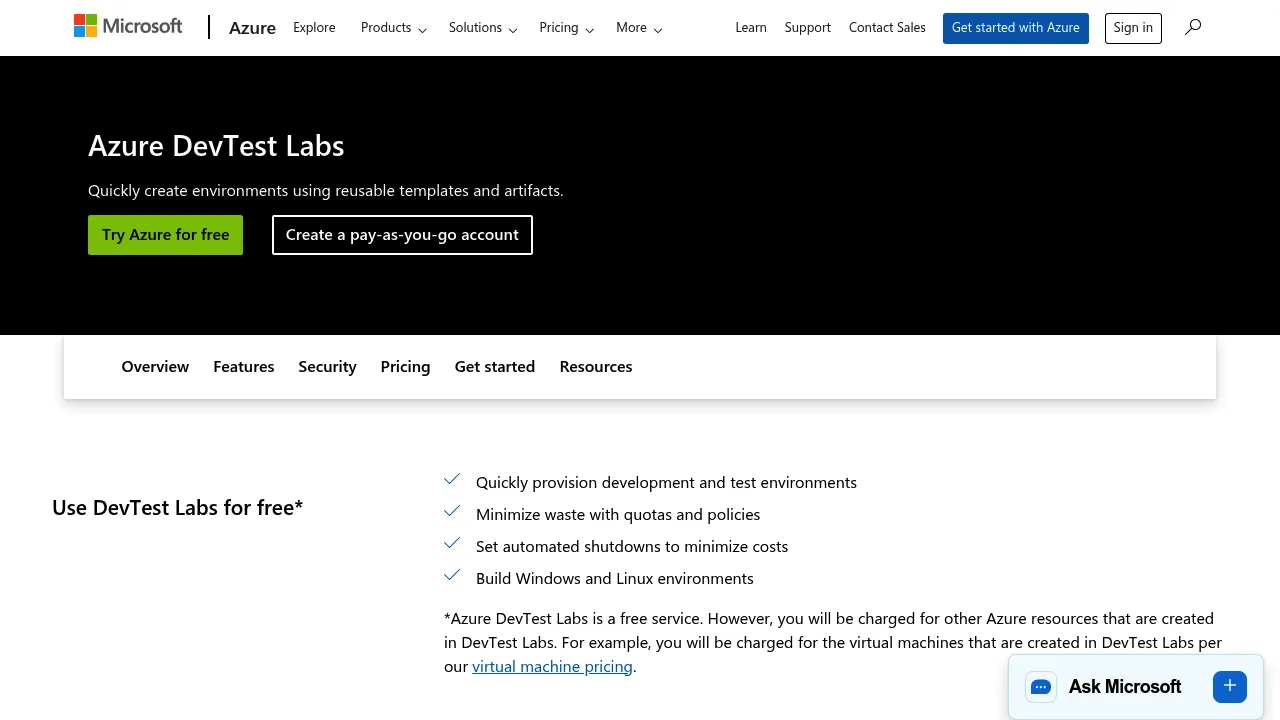Click the Ask Microsoft chat bubble icon
Screen dimensions: 1280x720
[x=1041, y=687]
